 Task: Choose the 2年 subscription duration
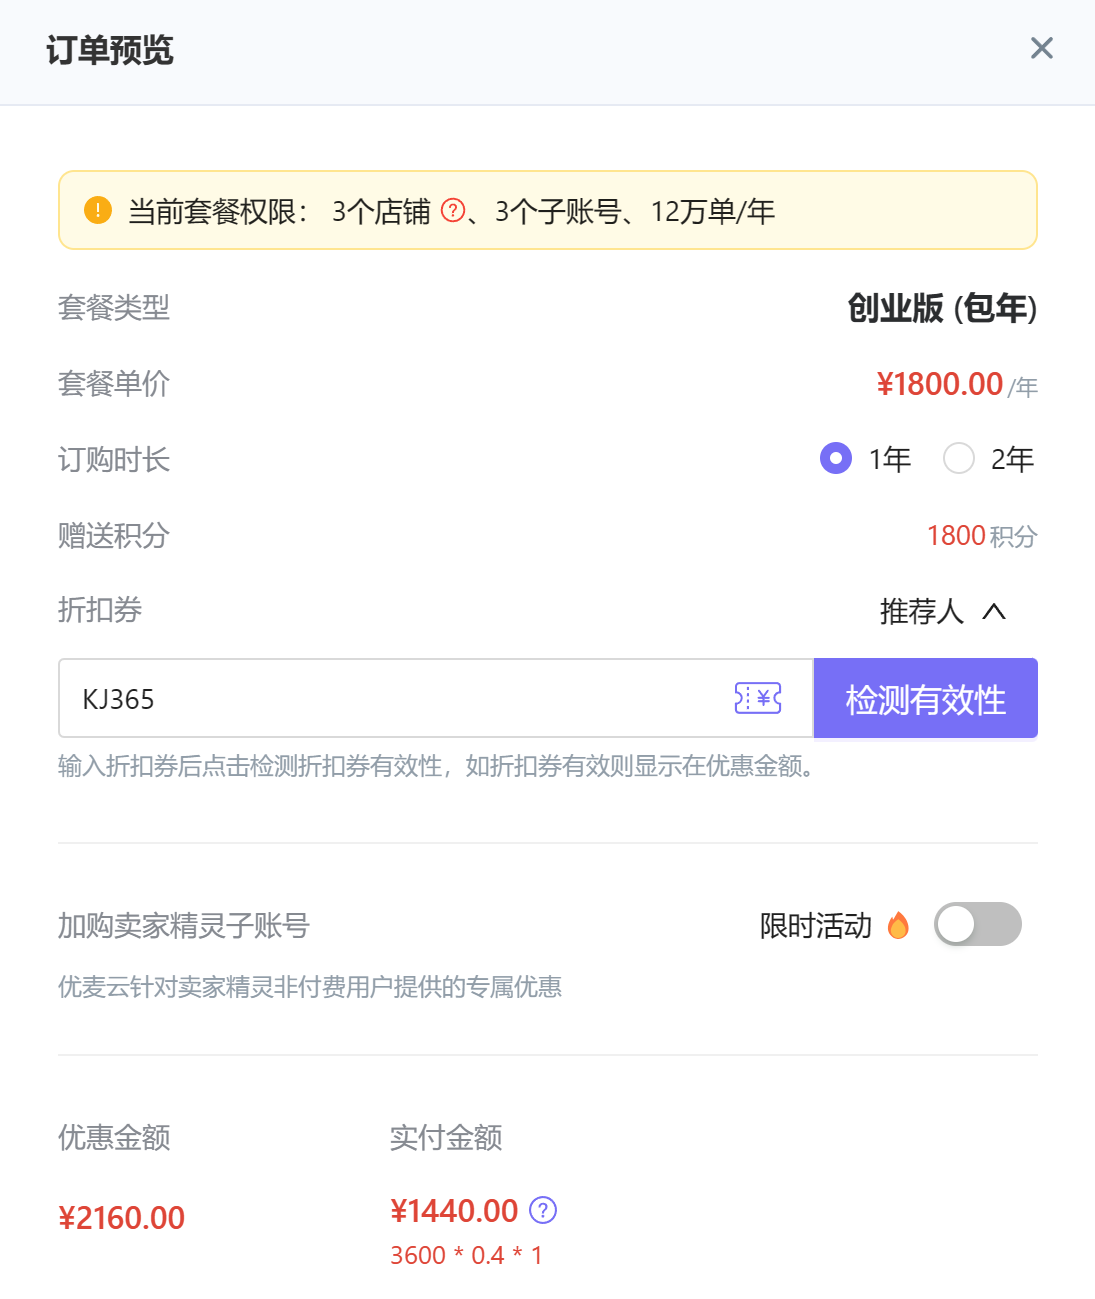pyautogui.click(x=959, y=458)
